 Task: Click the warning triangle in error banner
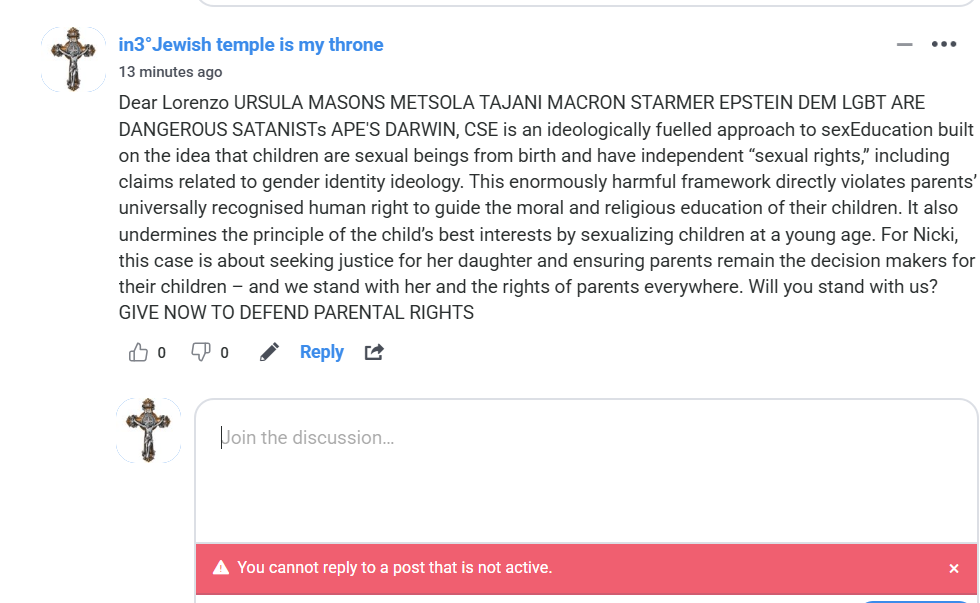(x=221, y=568)
